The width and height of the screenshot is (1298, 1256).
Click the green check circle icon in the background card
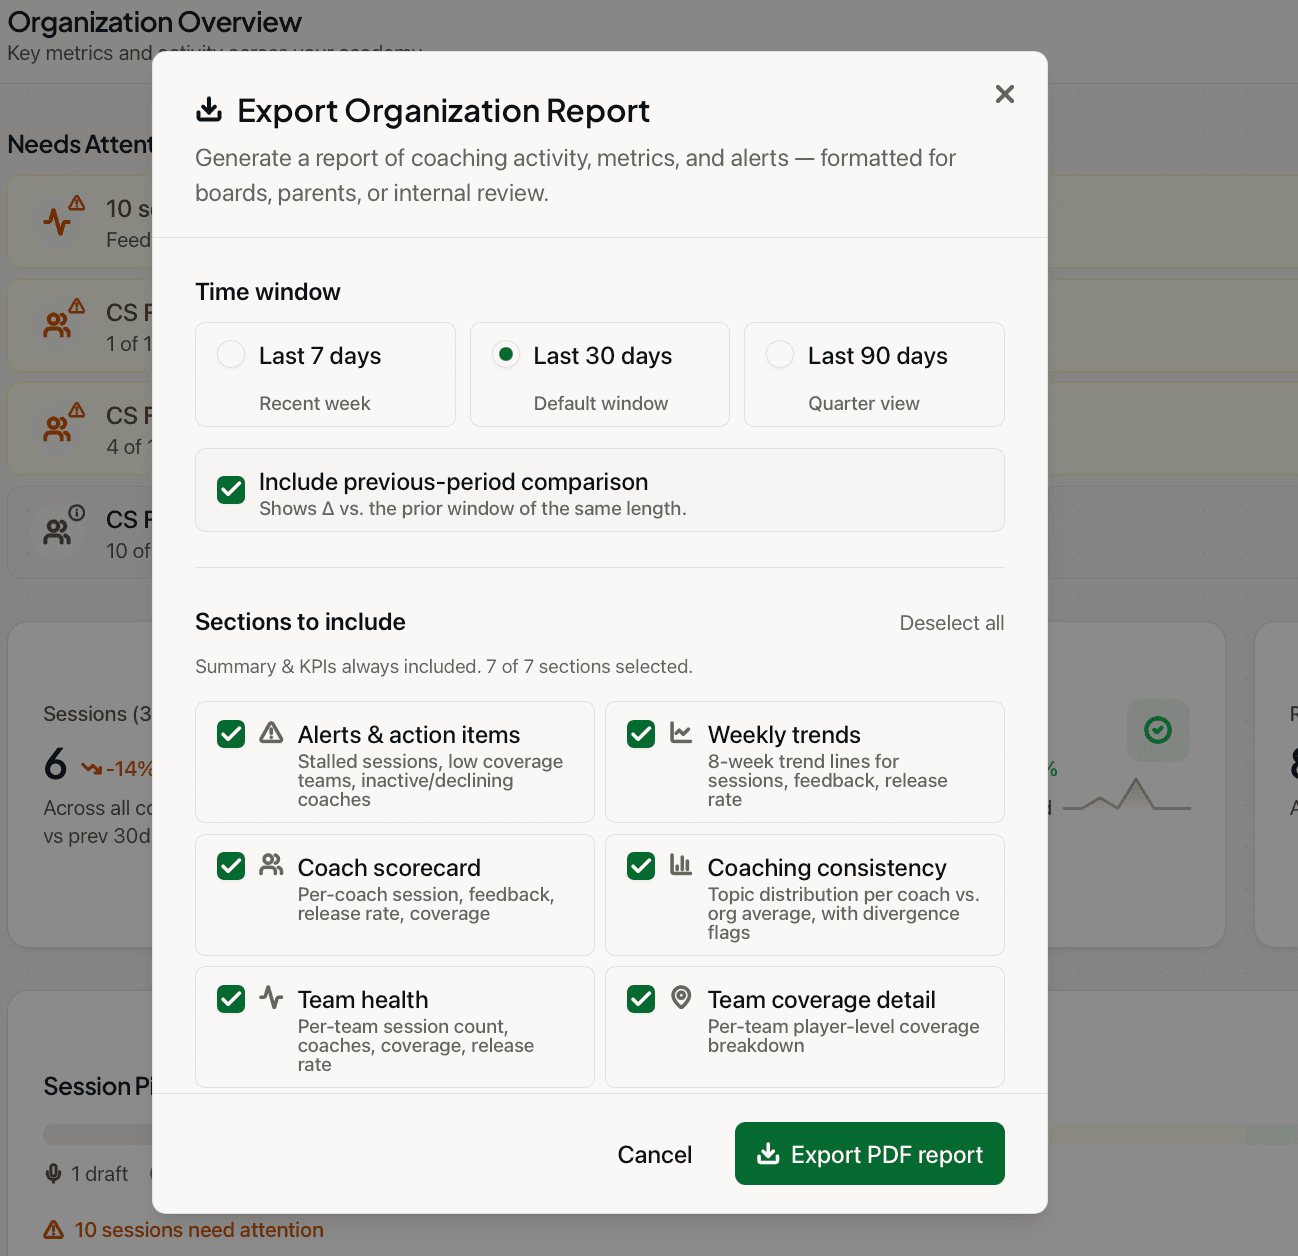pos(1158,730)
